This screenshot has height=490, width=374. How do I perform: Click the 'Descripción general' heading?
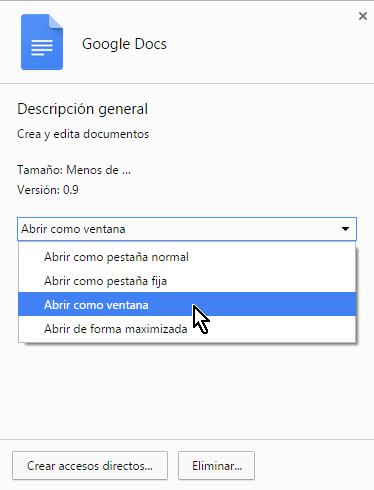pyautogui.click(x=82, y=109)
